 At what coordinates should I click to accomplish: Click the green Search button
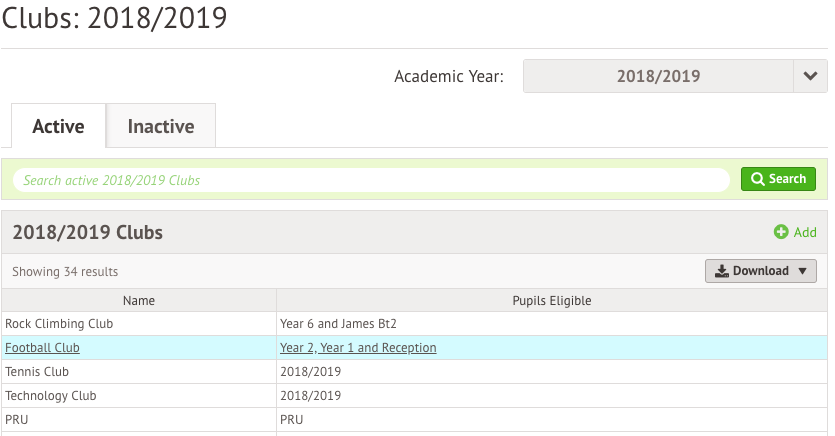778,179
